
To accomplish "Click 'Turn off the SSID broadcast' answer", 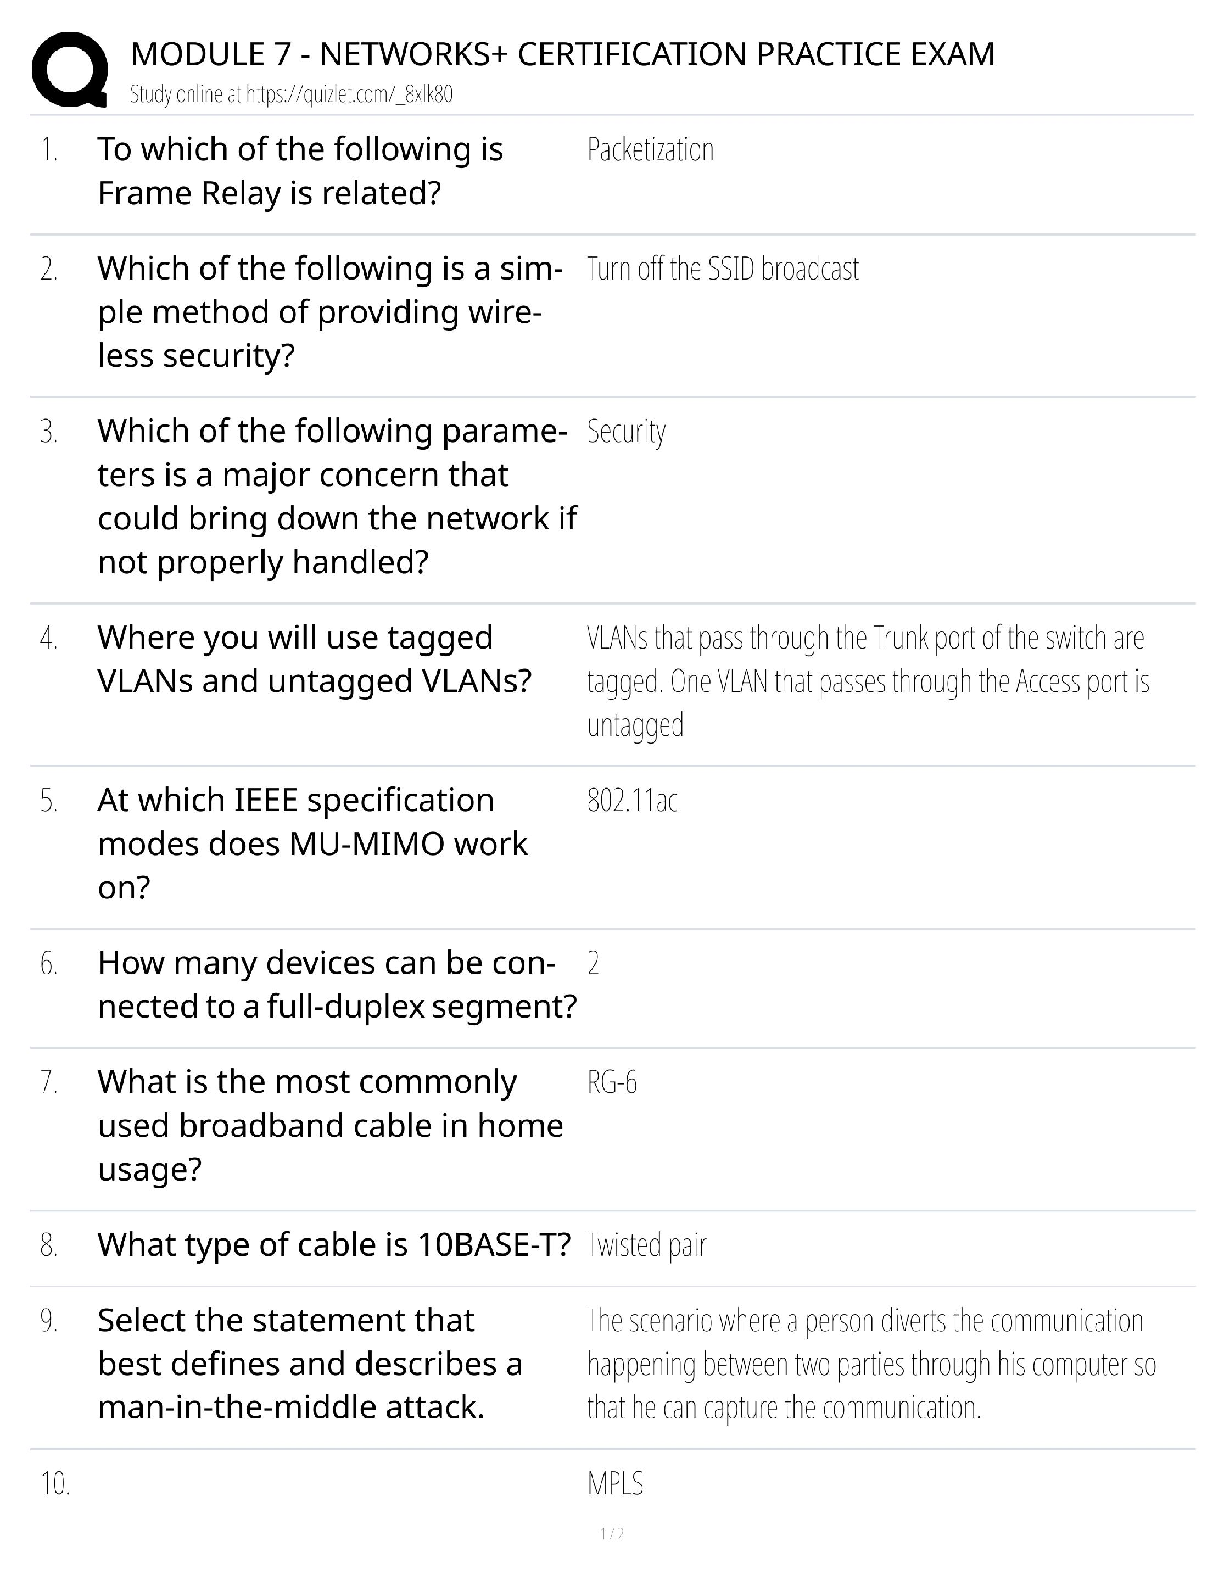I will pyautogui.click(x=722, y=269).
